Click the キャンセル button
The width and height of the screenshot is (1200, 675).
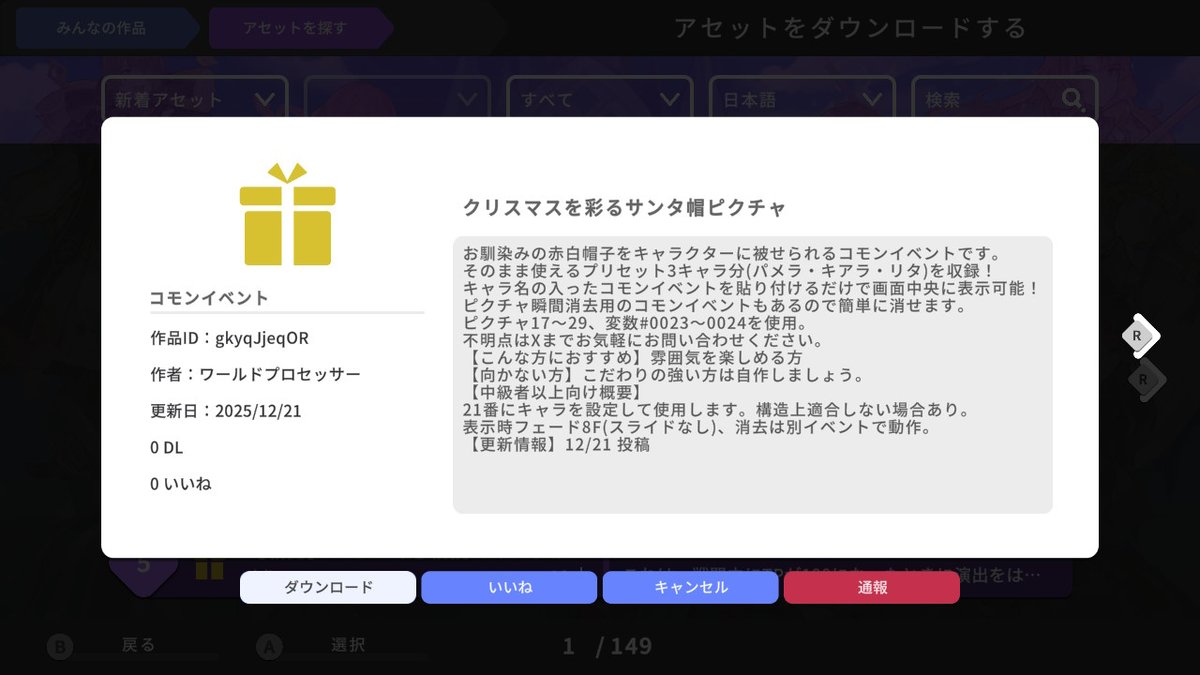(x=690, y=587)
